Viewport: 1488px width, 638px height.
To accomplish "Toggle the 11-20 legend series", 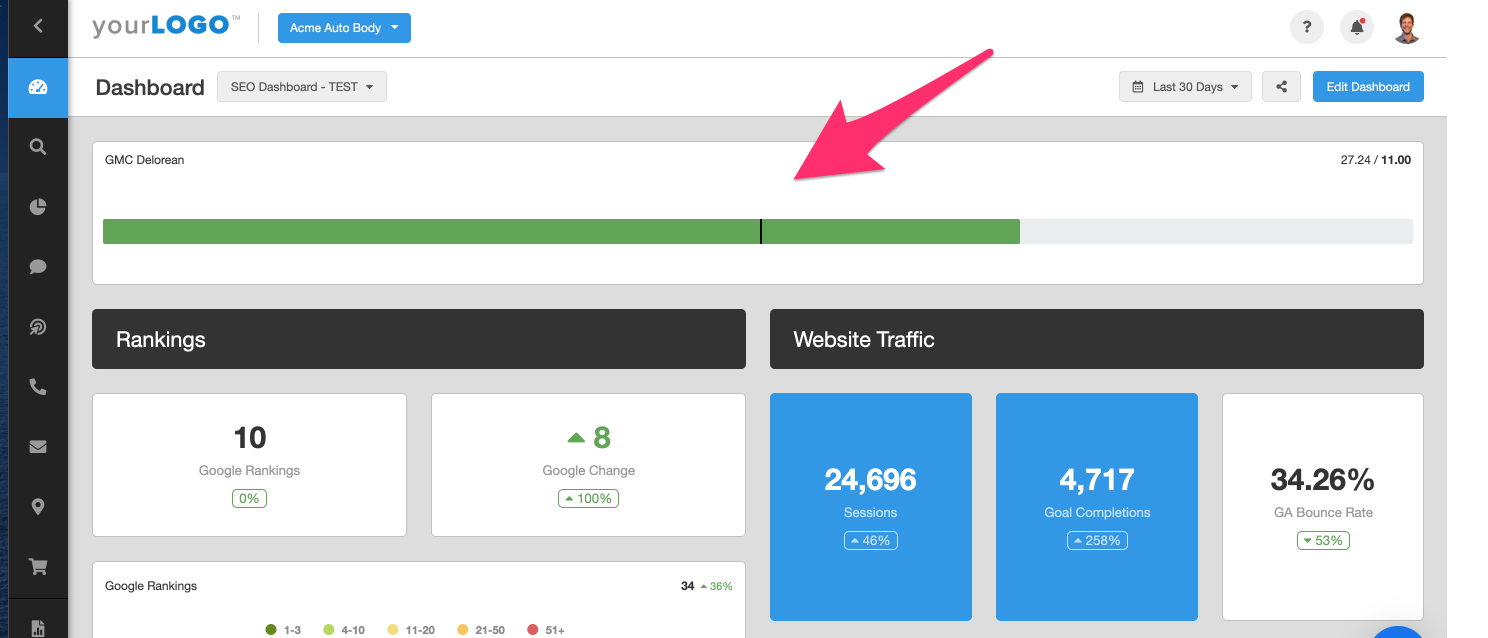I will tap(411, 630).
